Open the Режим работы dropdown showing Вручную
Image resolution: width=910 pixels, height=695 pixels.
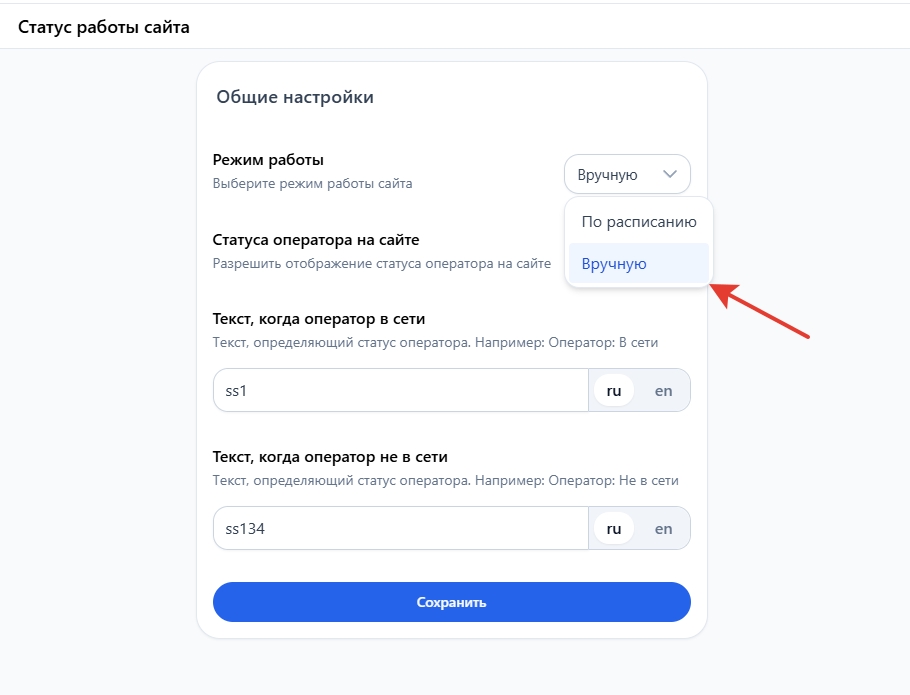tap(627, 174)
